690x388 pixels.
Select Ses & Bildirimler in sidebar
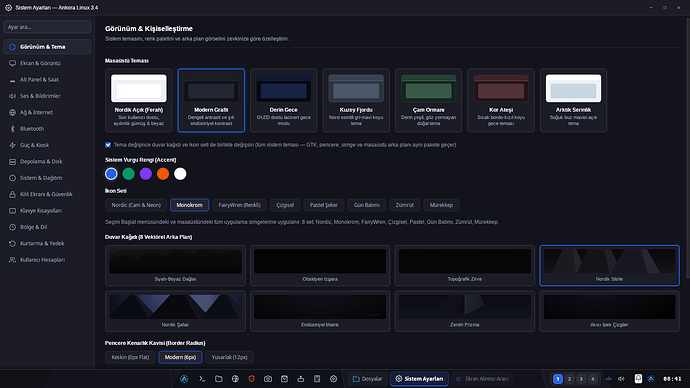[47, 96]
